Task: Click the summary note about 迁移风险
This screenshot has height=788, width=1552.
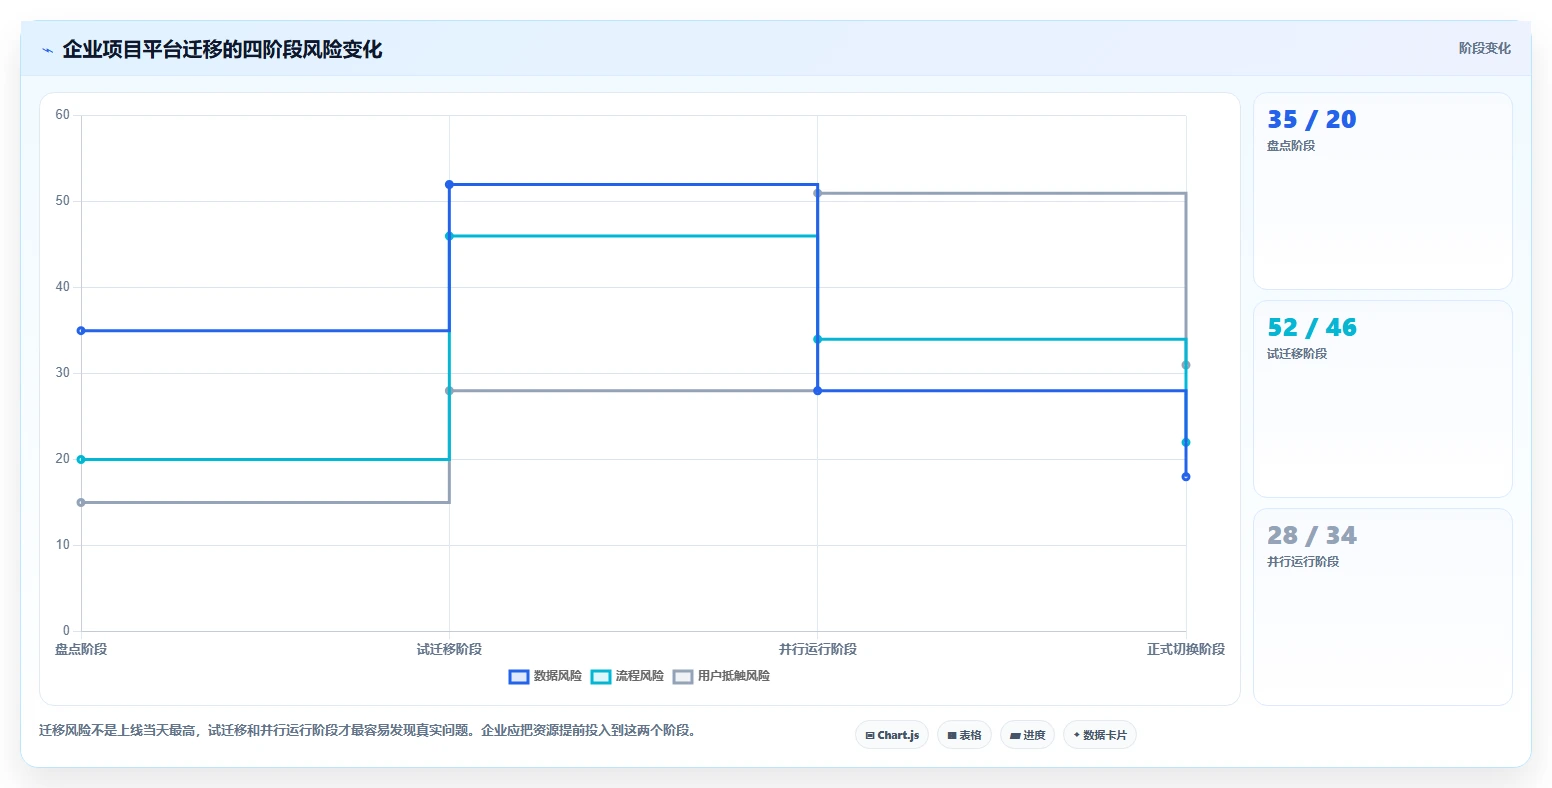Action: coord(368,731)
